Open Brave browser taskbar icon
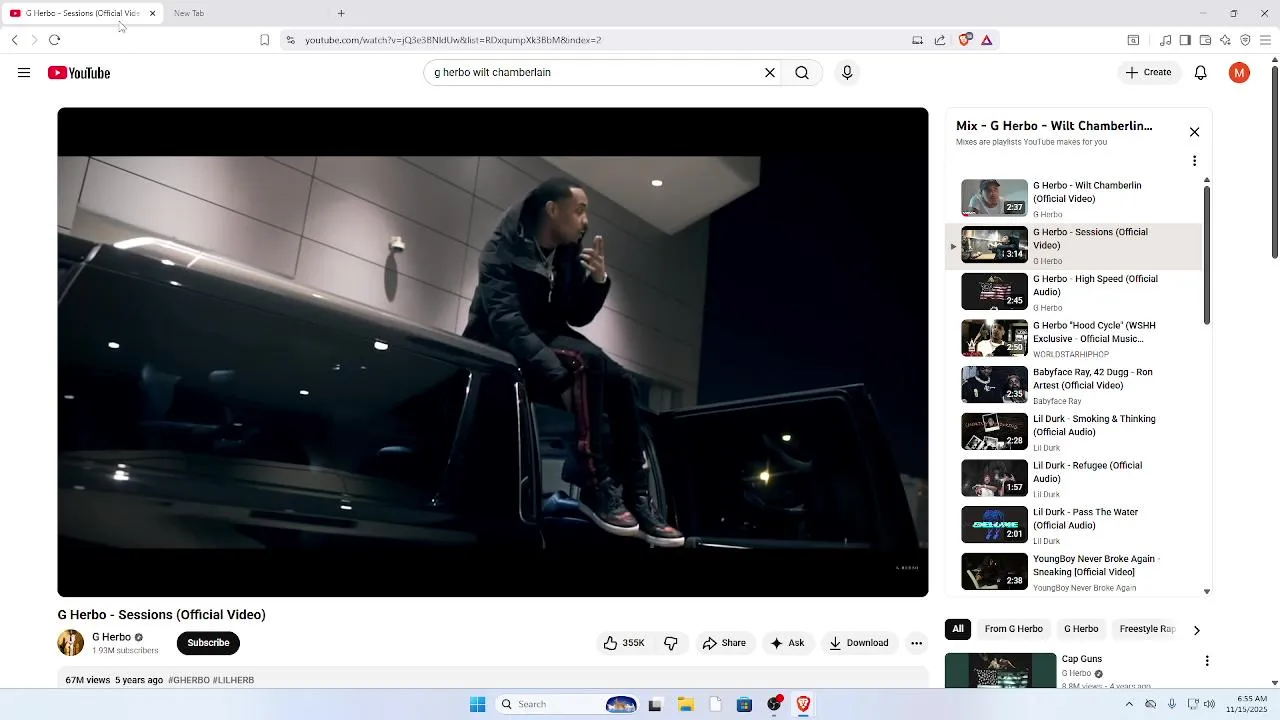This screenshot has height=720, width=1280. tap(803, 704)
